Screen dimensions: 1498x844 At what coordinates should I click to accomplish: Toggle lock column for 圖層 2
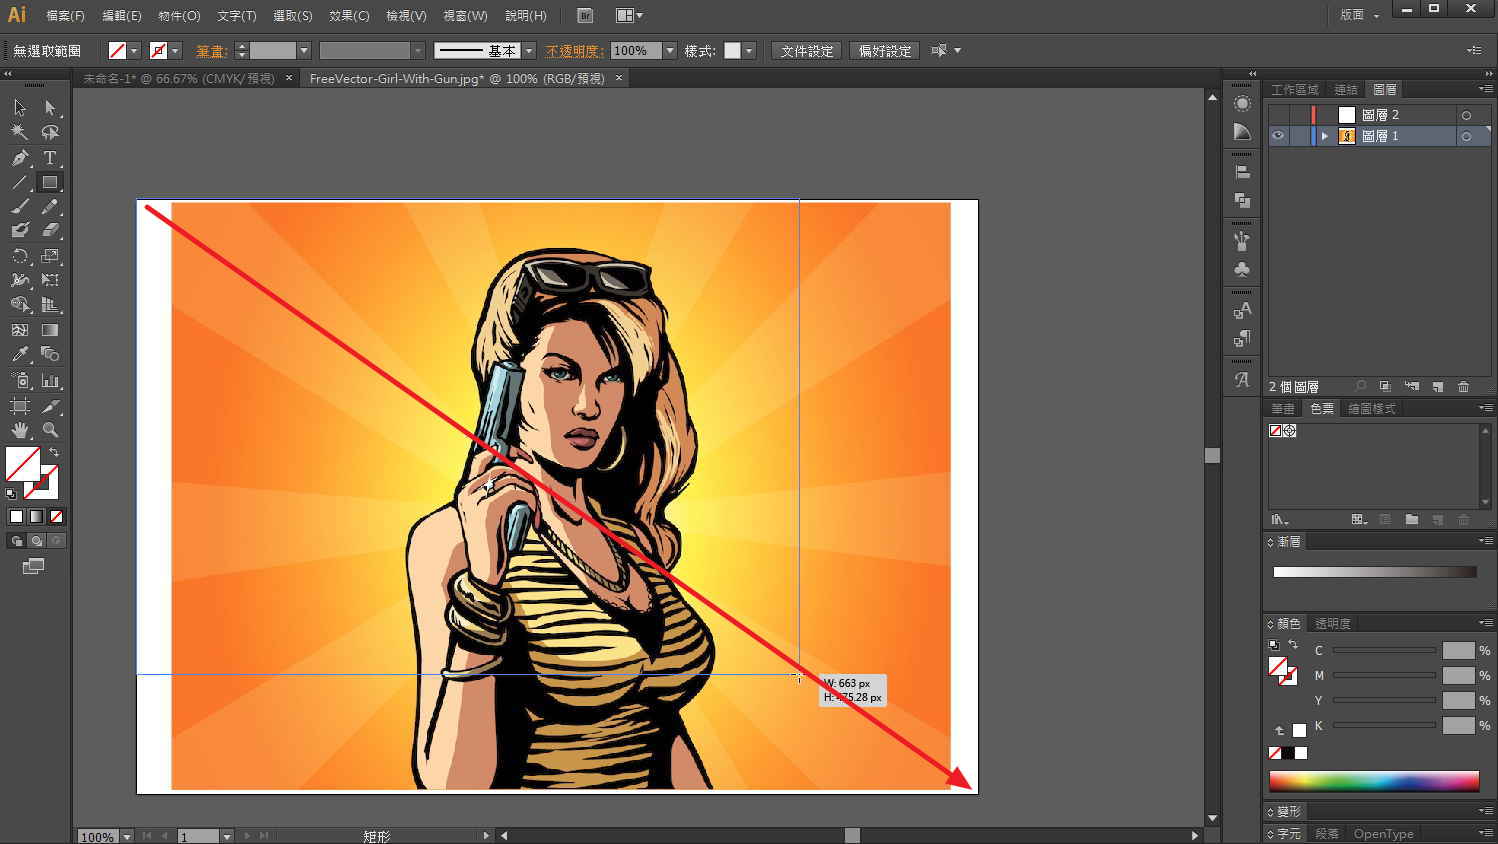(x=1299, y=115)
